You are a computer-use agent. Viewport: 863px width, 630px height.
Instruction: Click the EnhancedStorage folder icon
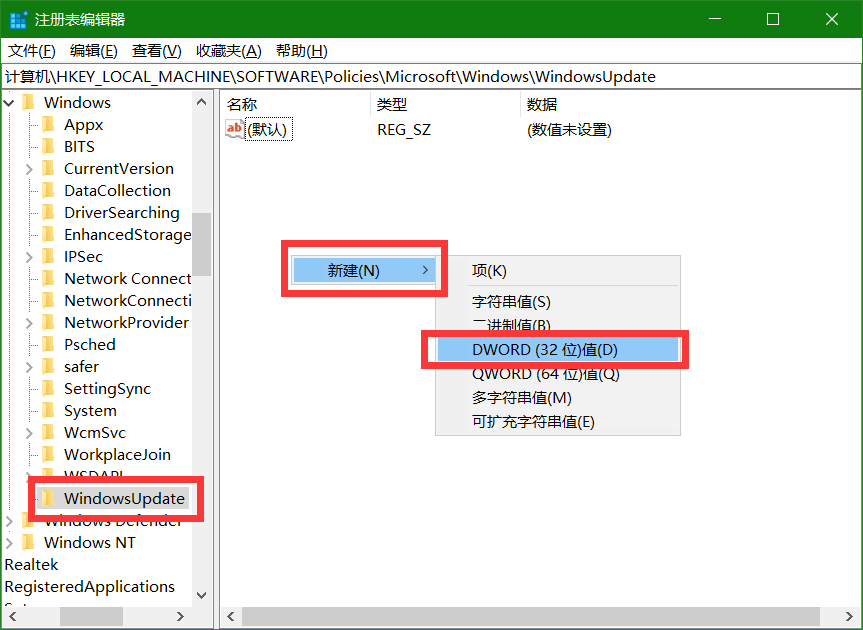pyautogui.click(x=48, y=234)
